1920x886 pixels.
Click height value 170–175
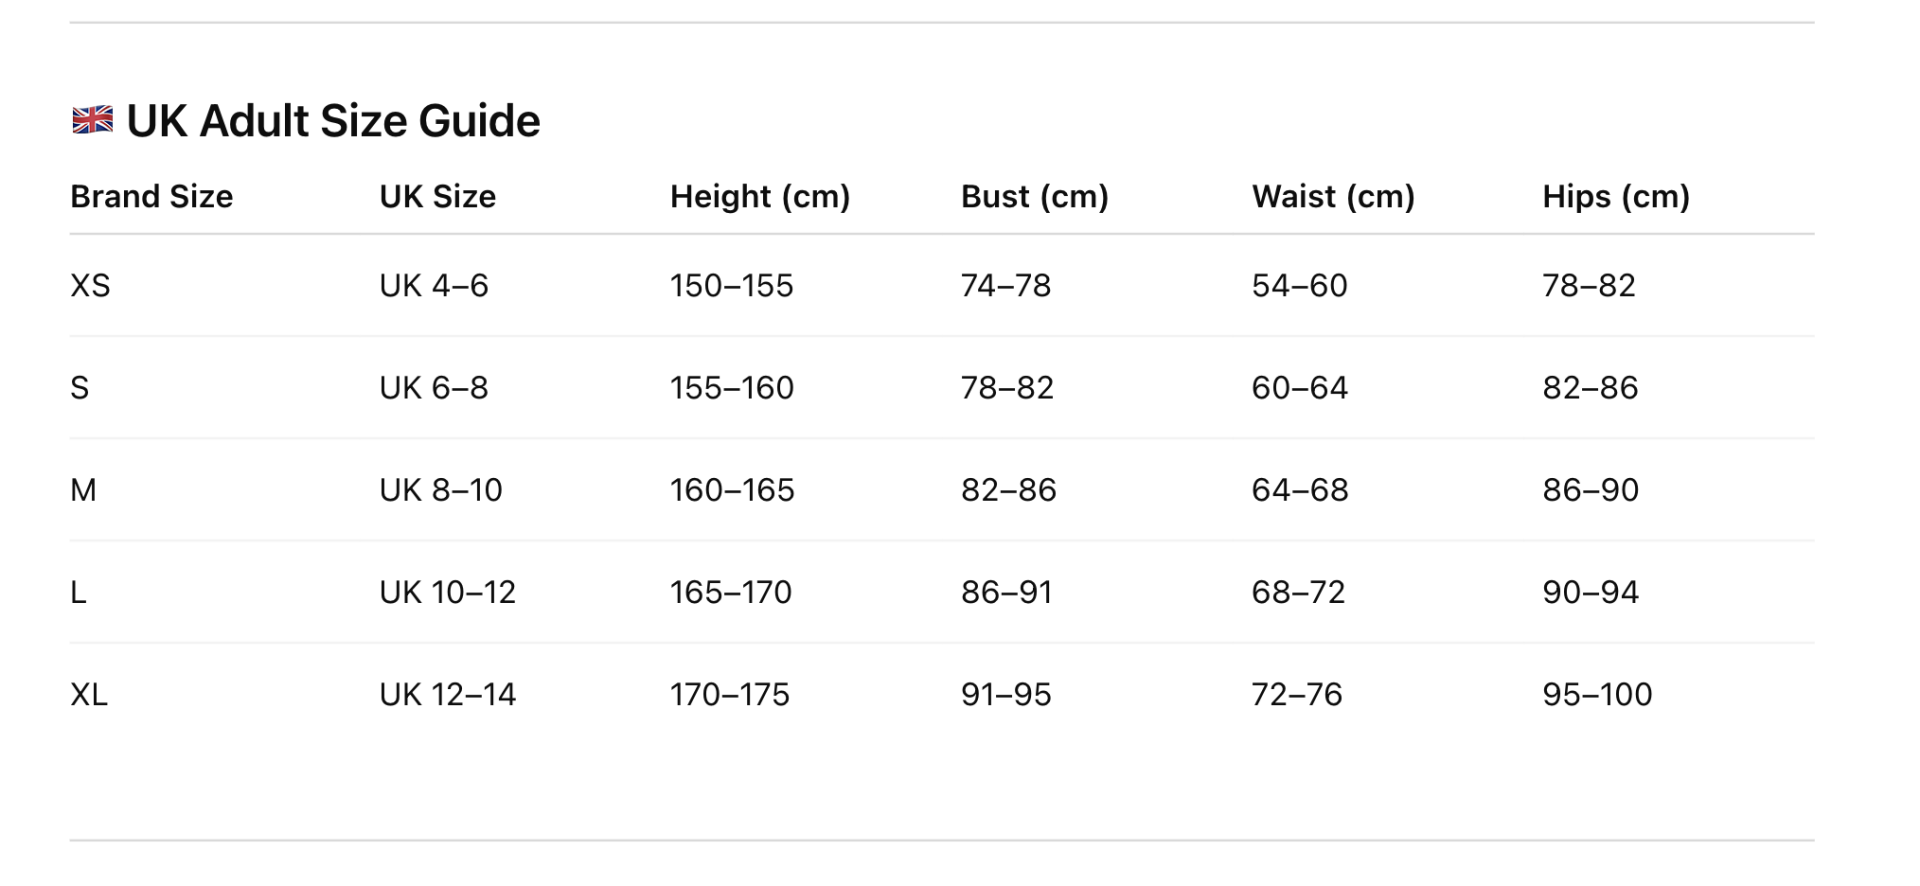(x=729, y=694)
